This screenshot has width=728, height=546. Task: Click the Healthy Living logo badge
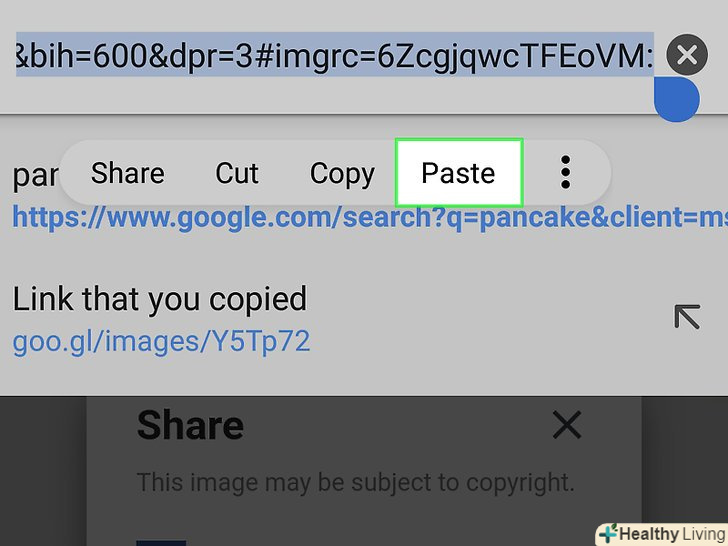point(662,534)
